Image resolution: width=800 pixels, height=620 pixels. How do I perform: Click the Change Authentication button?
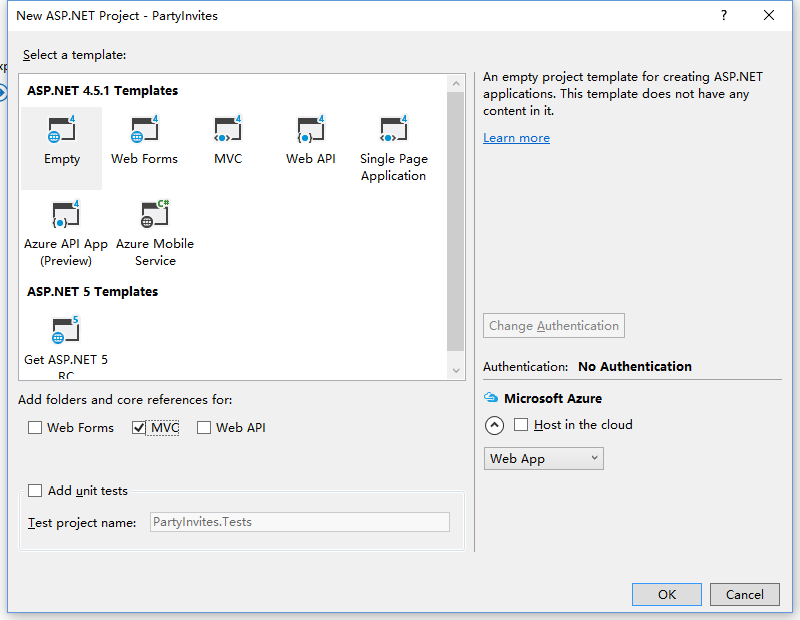tap(554, 326)
